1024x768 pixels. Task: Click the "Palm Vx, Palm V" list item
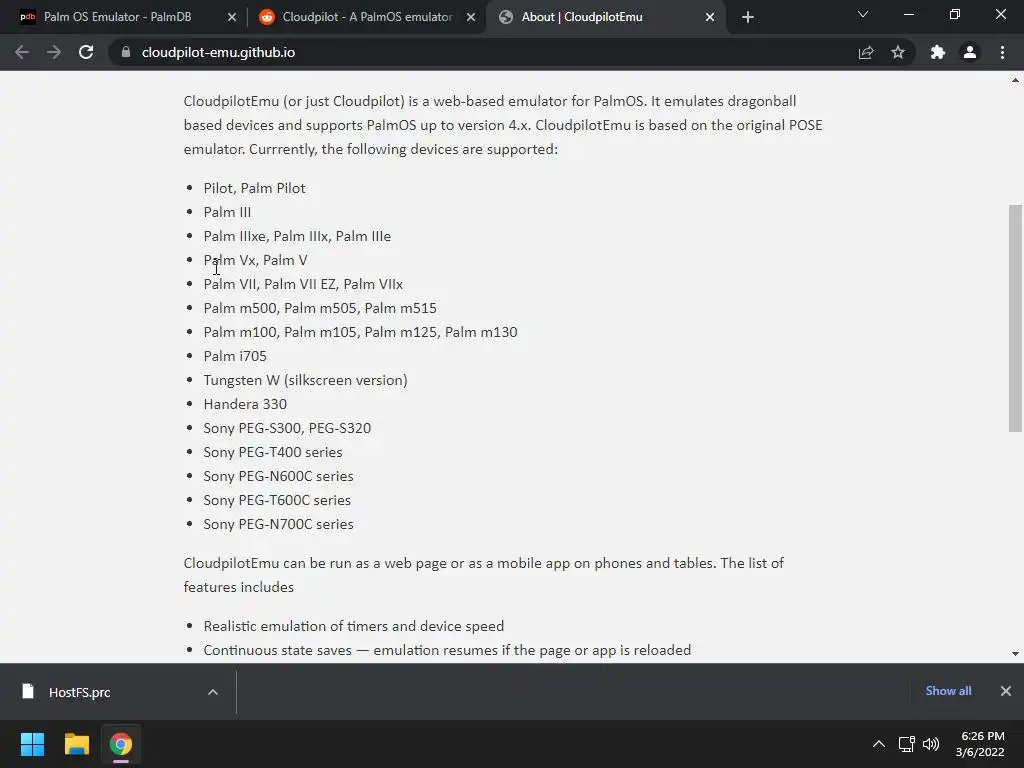[255, 260]
